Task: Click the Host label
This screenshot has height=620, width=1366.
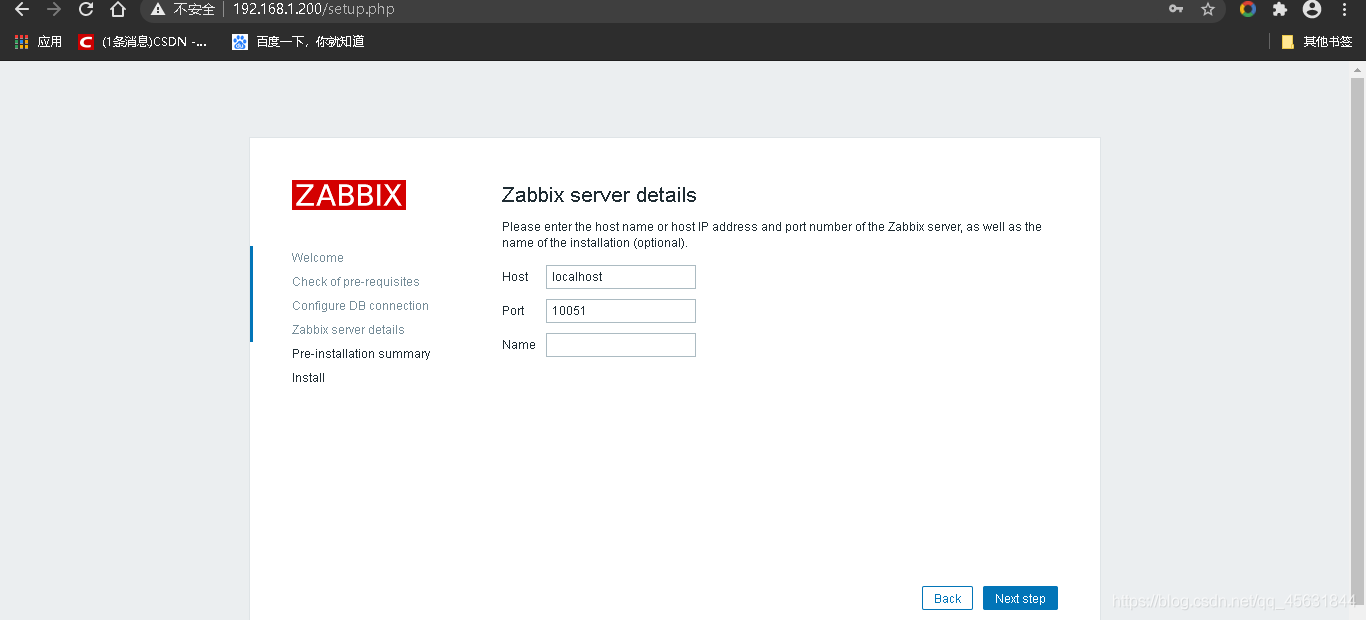Action: 515,277
